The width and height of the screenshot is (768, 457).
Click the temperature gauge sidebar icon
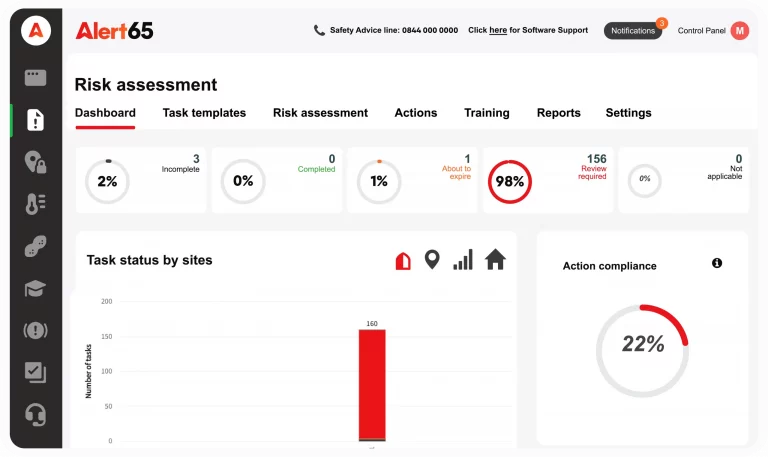pyautogui.click(x=36, y=204)
